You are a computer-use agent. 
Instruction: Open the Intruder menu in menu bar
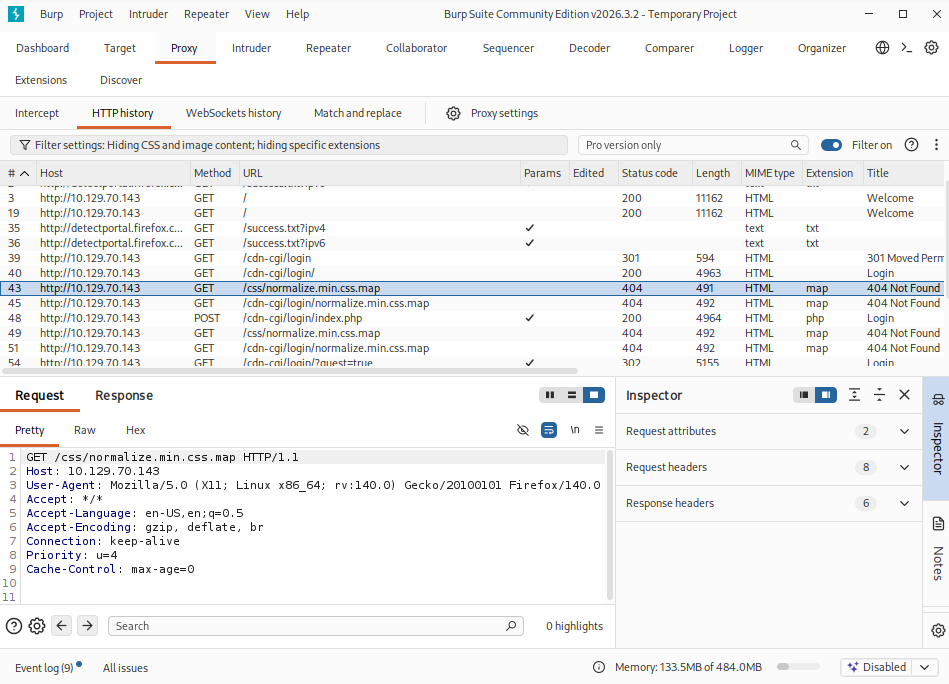click(148, 14)
